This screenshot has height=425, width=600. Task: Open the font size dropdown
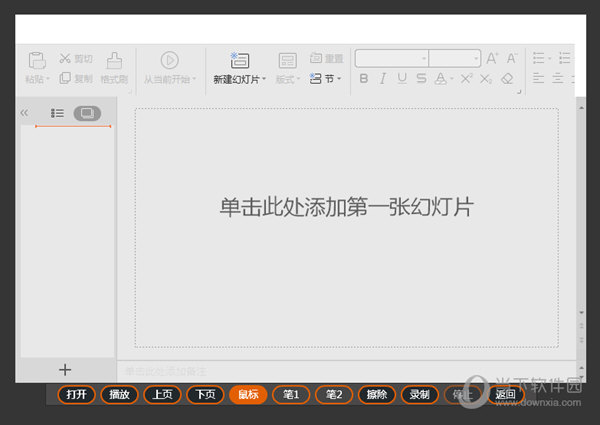pyautogui.click(x=476, y=59)
